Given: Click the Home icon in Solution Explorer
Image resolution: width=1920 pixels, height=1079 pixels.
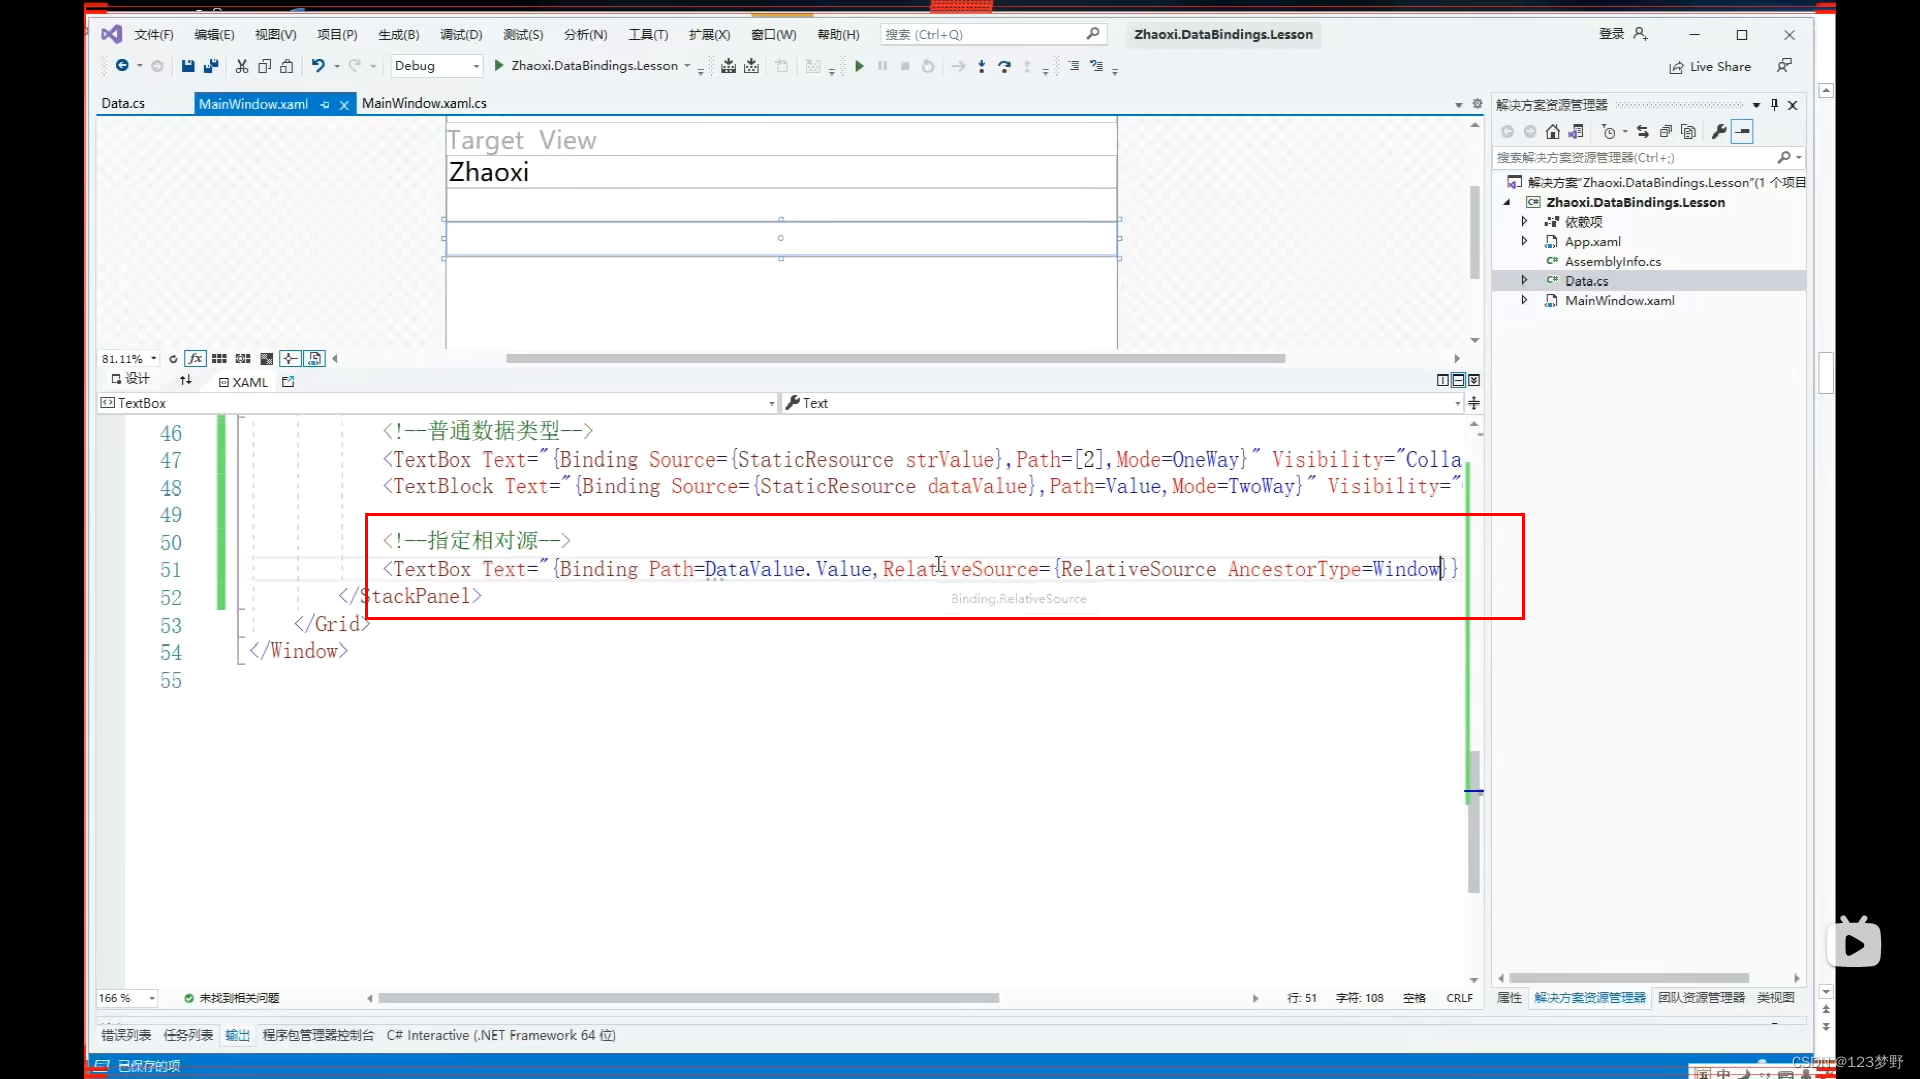Looking at the screenshot, I should (1552, 132).
